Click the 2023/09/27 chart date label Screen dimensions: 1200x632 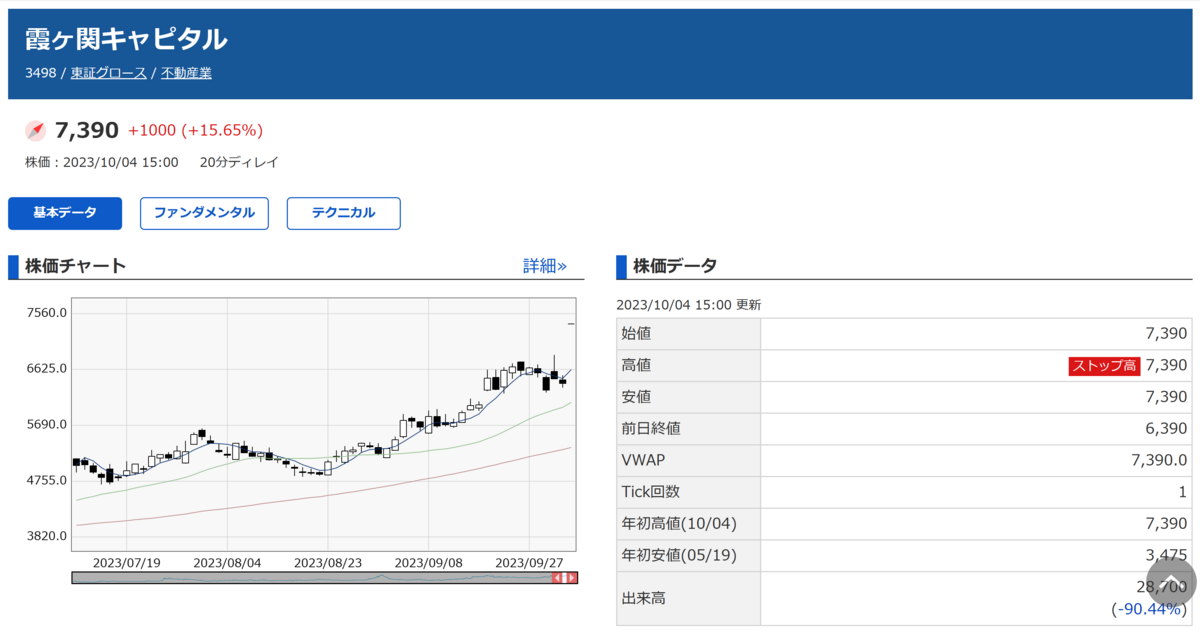(530, 562)
